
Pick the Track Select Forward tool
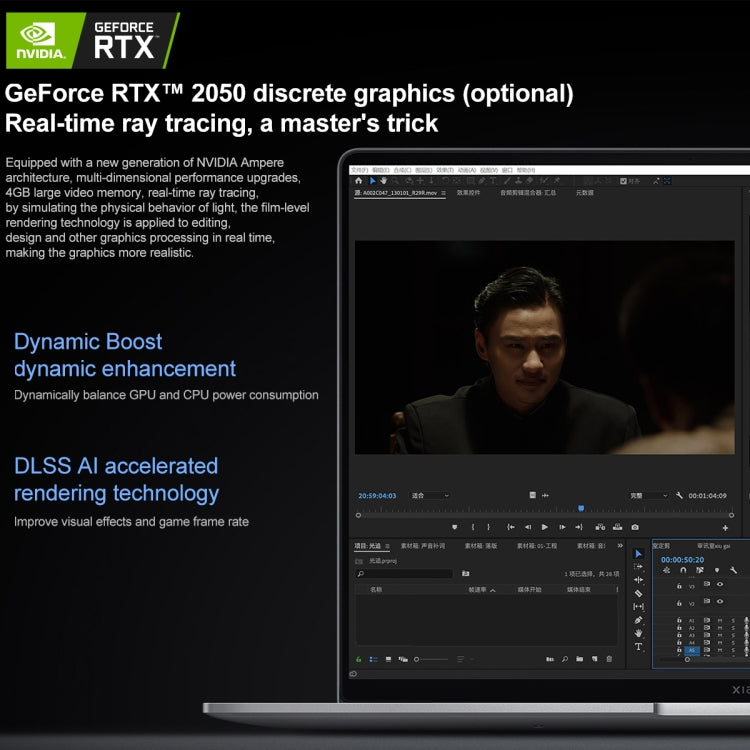[639, 566]
